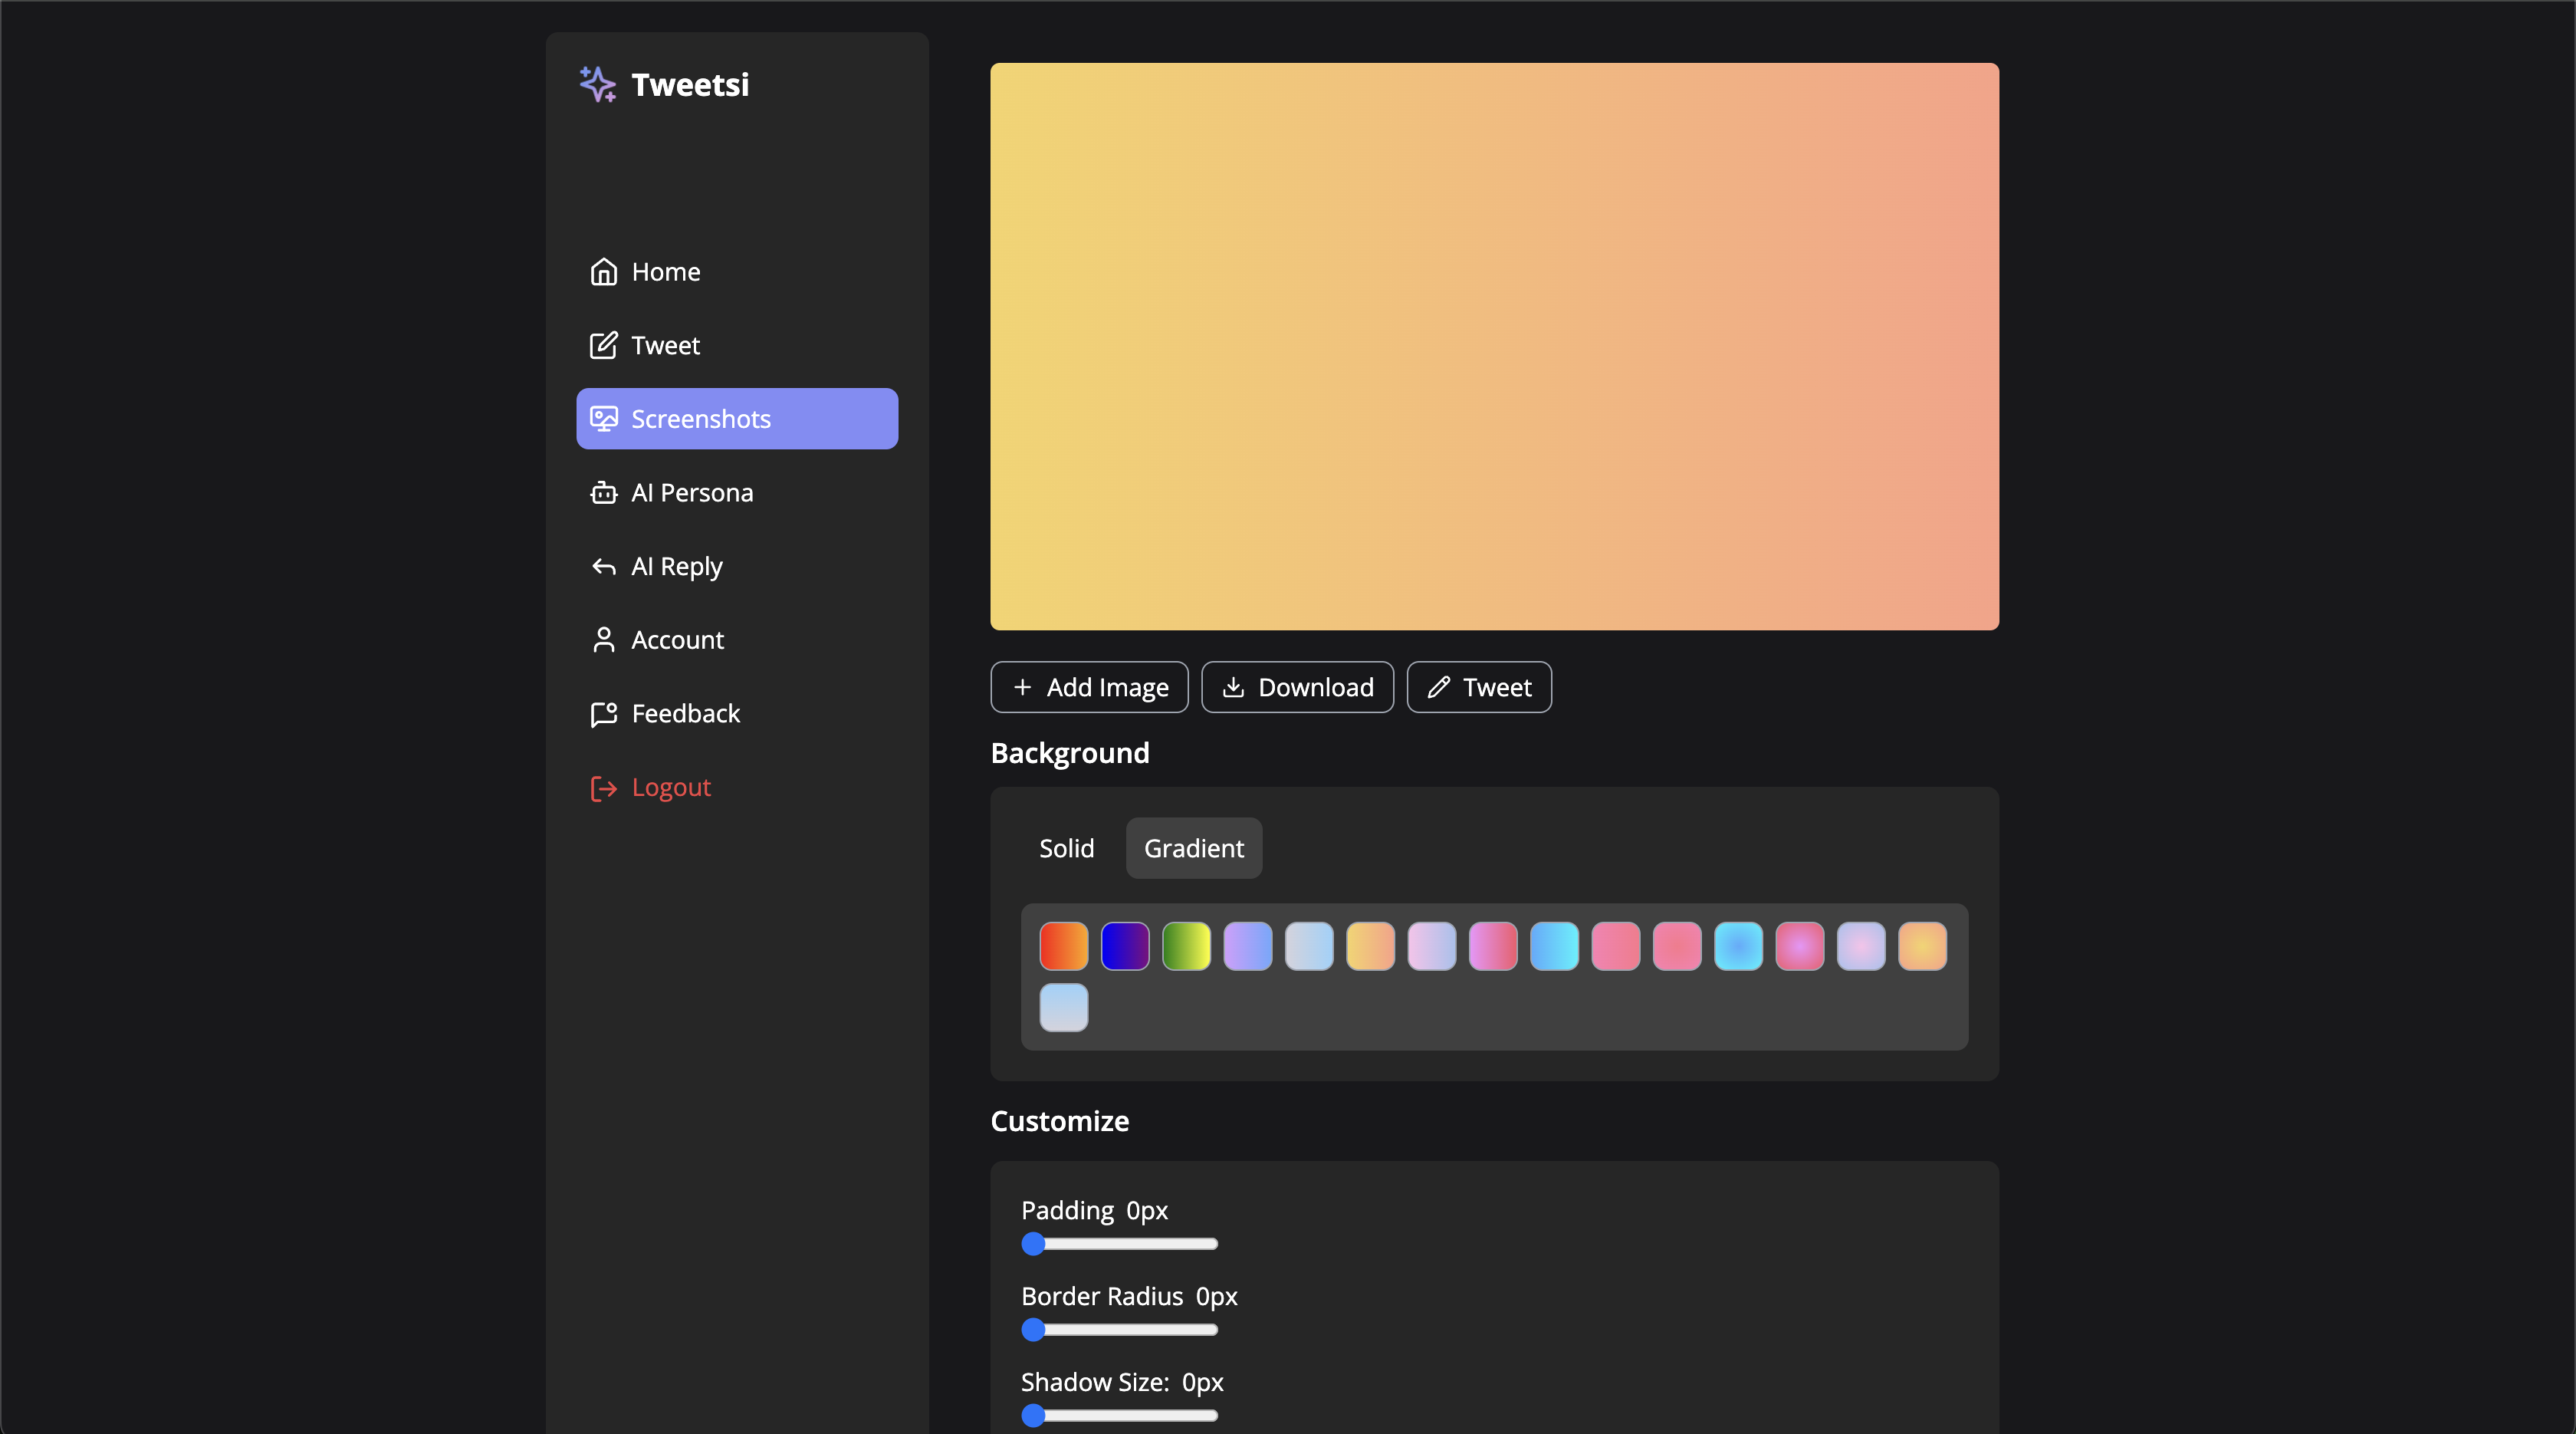Click the red Logout icon
This screenshot has height=1434, width=2576.
coord(603,788)
